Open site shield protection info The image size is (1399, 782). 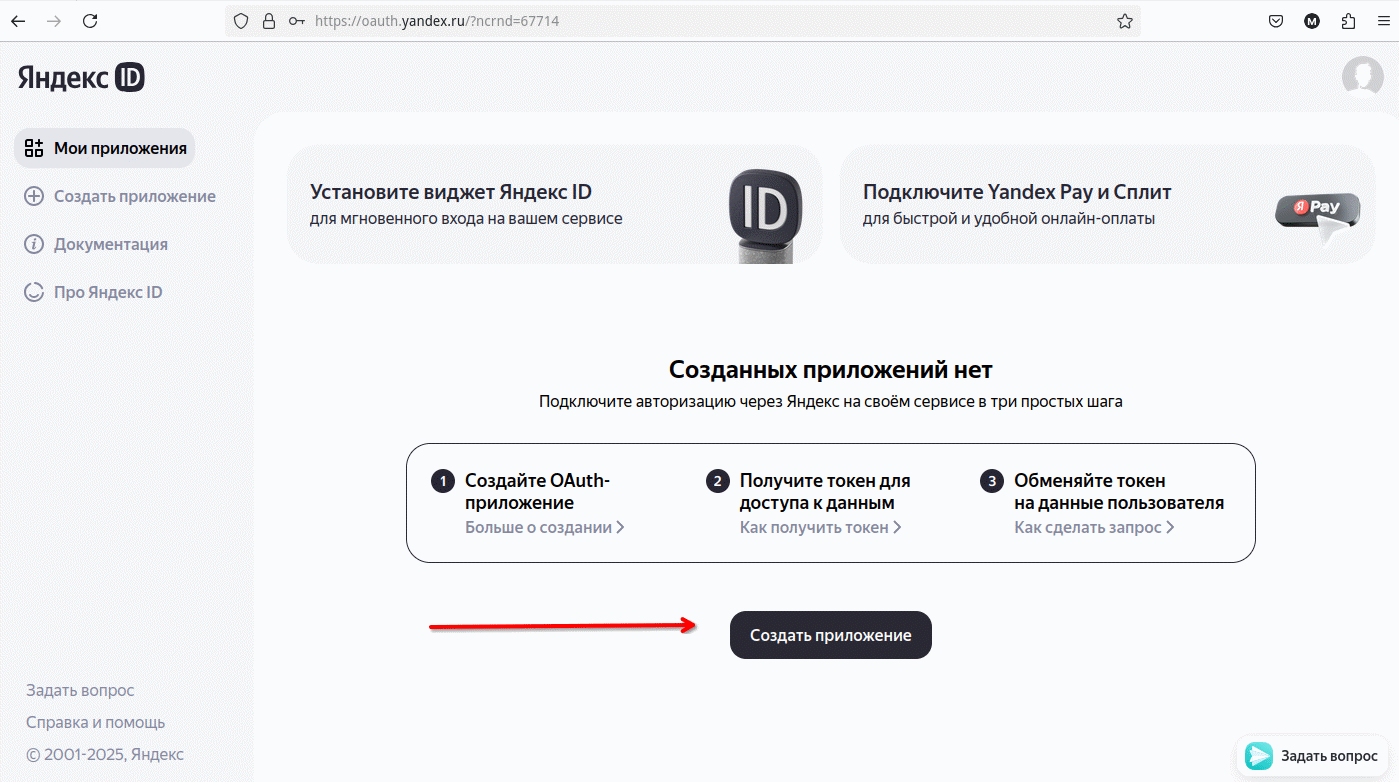(240, 21)
